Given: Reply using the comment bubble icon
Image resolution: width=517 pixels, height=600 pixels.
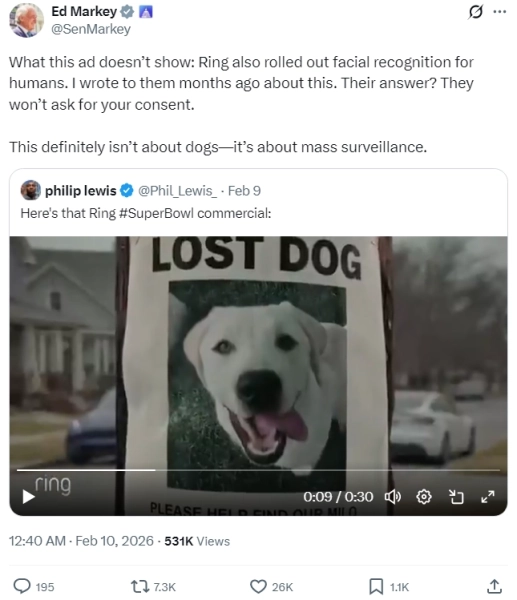Looking at the screenshot, I should click(22, 586).
